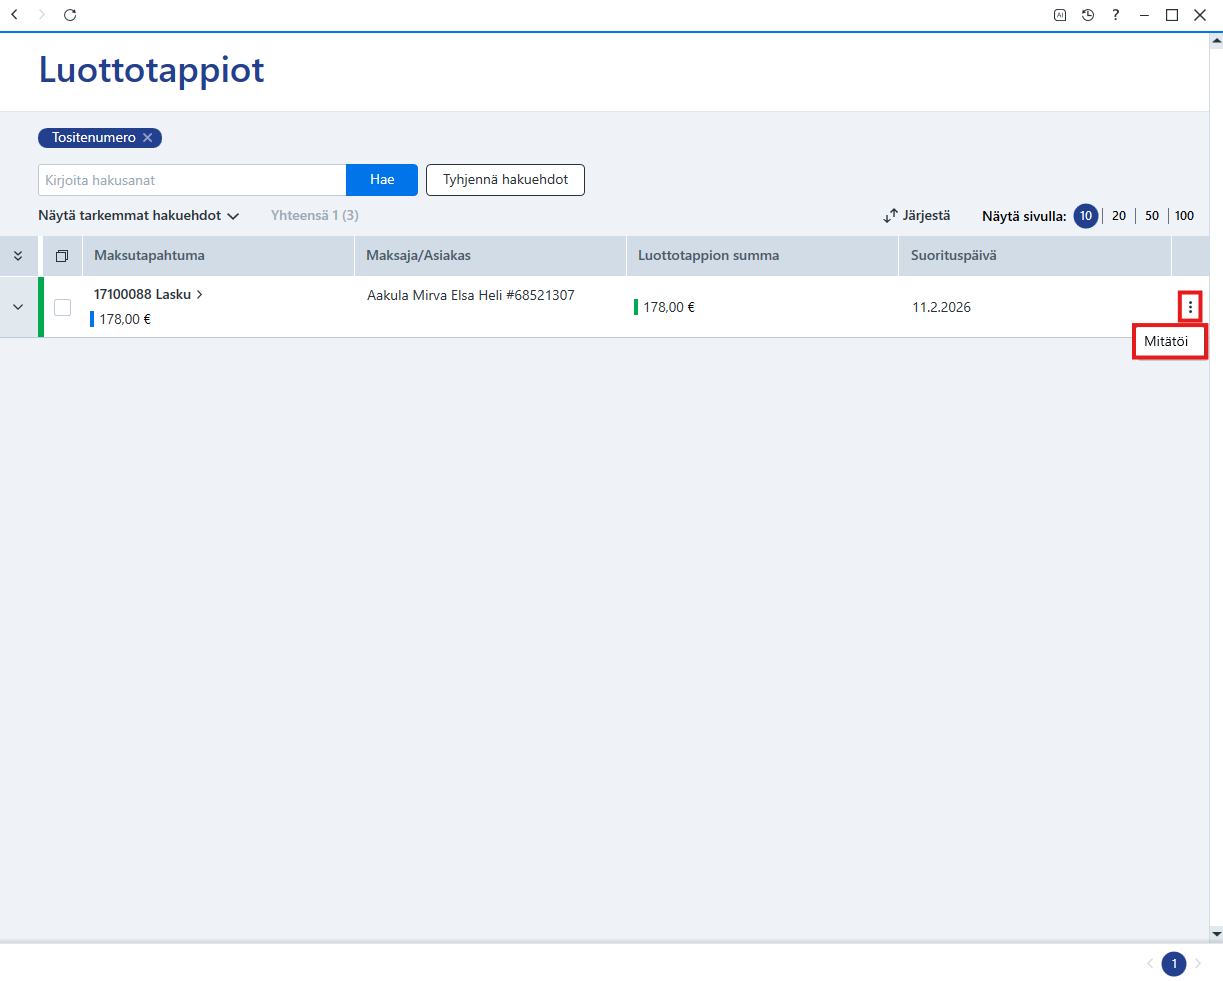Click the browser back arrow
The width and height of the screenshot is (1223, 981).
point(14,15)
